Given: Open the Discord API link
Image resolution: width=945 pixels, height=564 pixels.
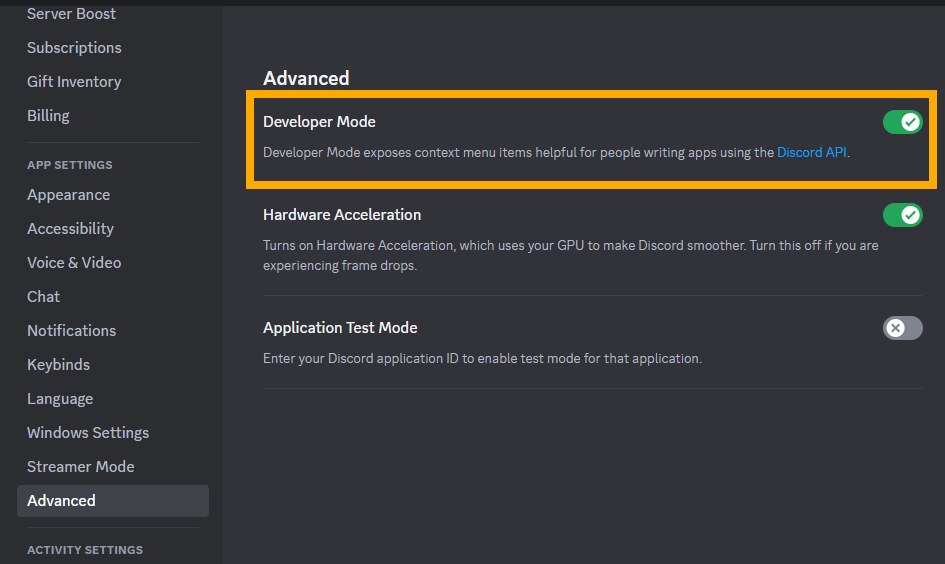Looking at the screenshot, I should pyautogui.click(x=811, y=152).
